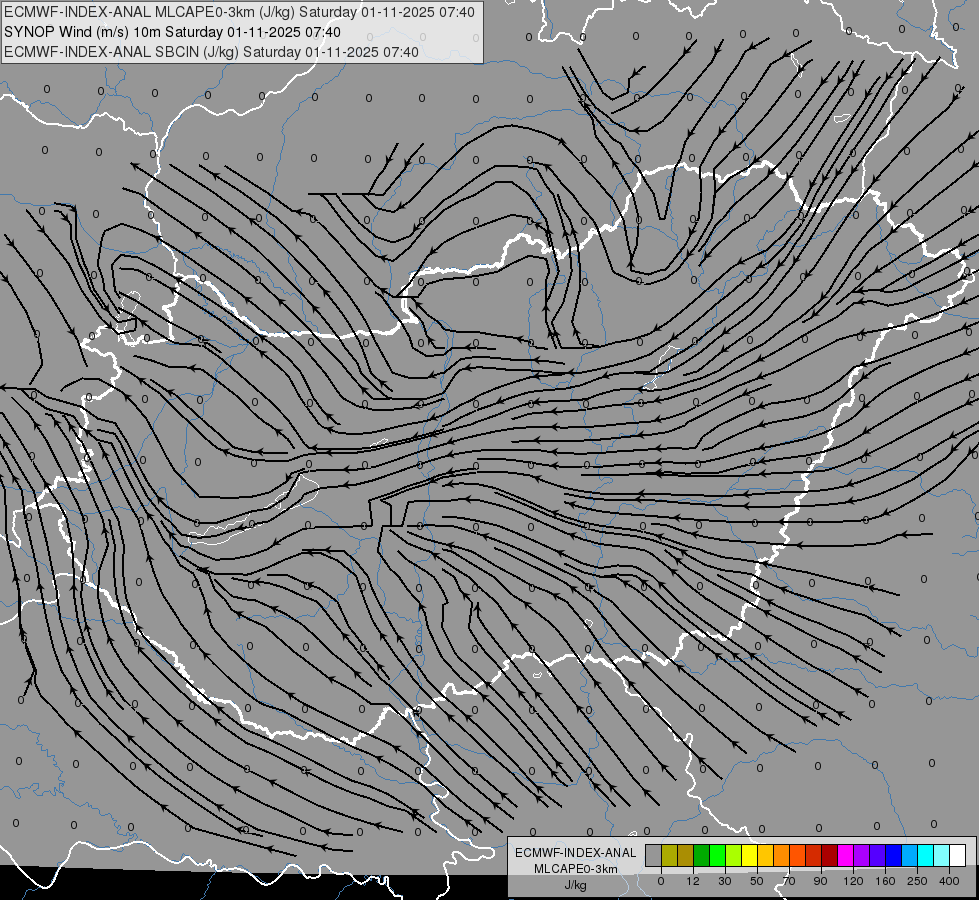Click the SYNOP Wind 10m title line
979x900 pixels.
click(x=172, y=32)
